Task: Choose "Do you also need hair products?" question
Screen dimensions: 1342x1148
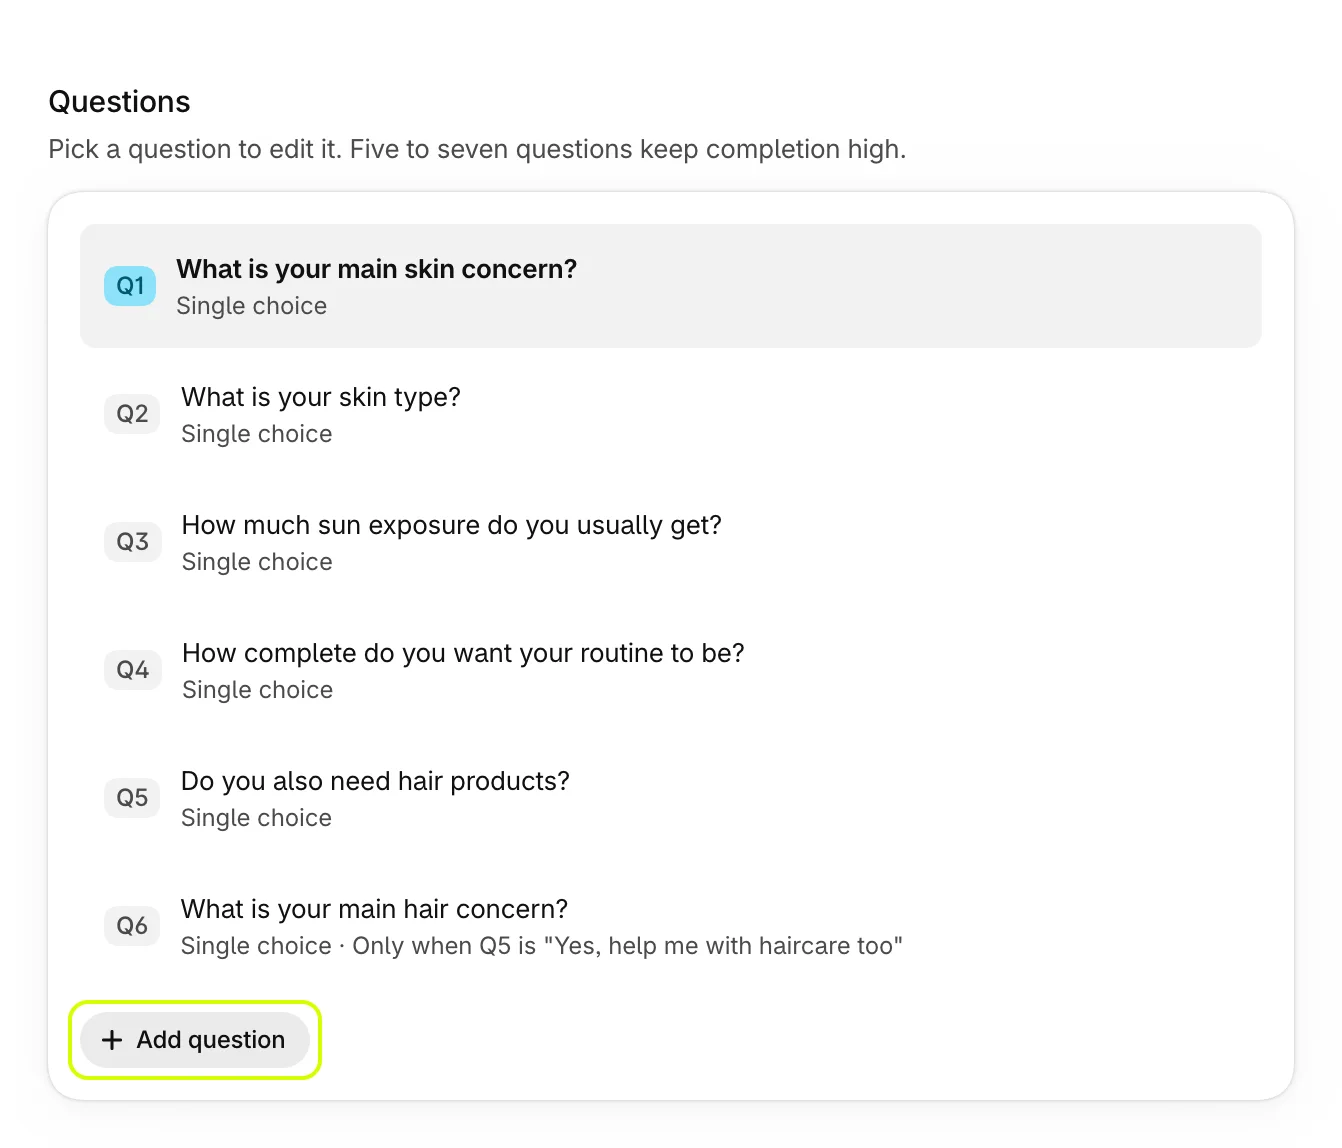Action: tap(671, 798)
